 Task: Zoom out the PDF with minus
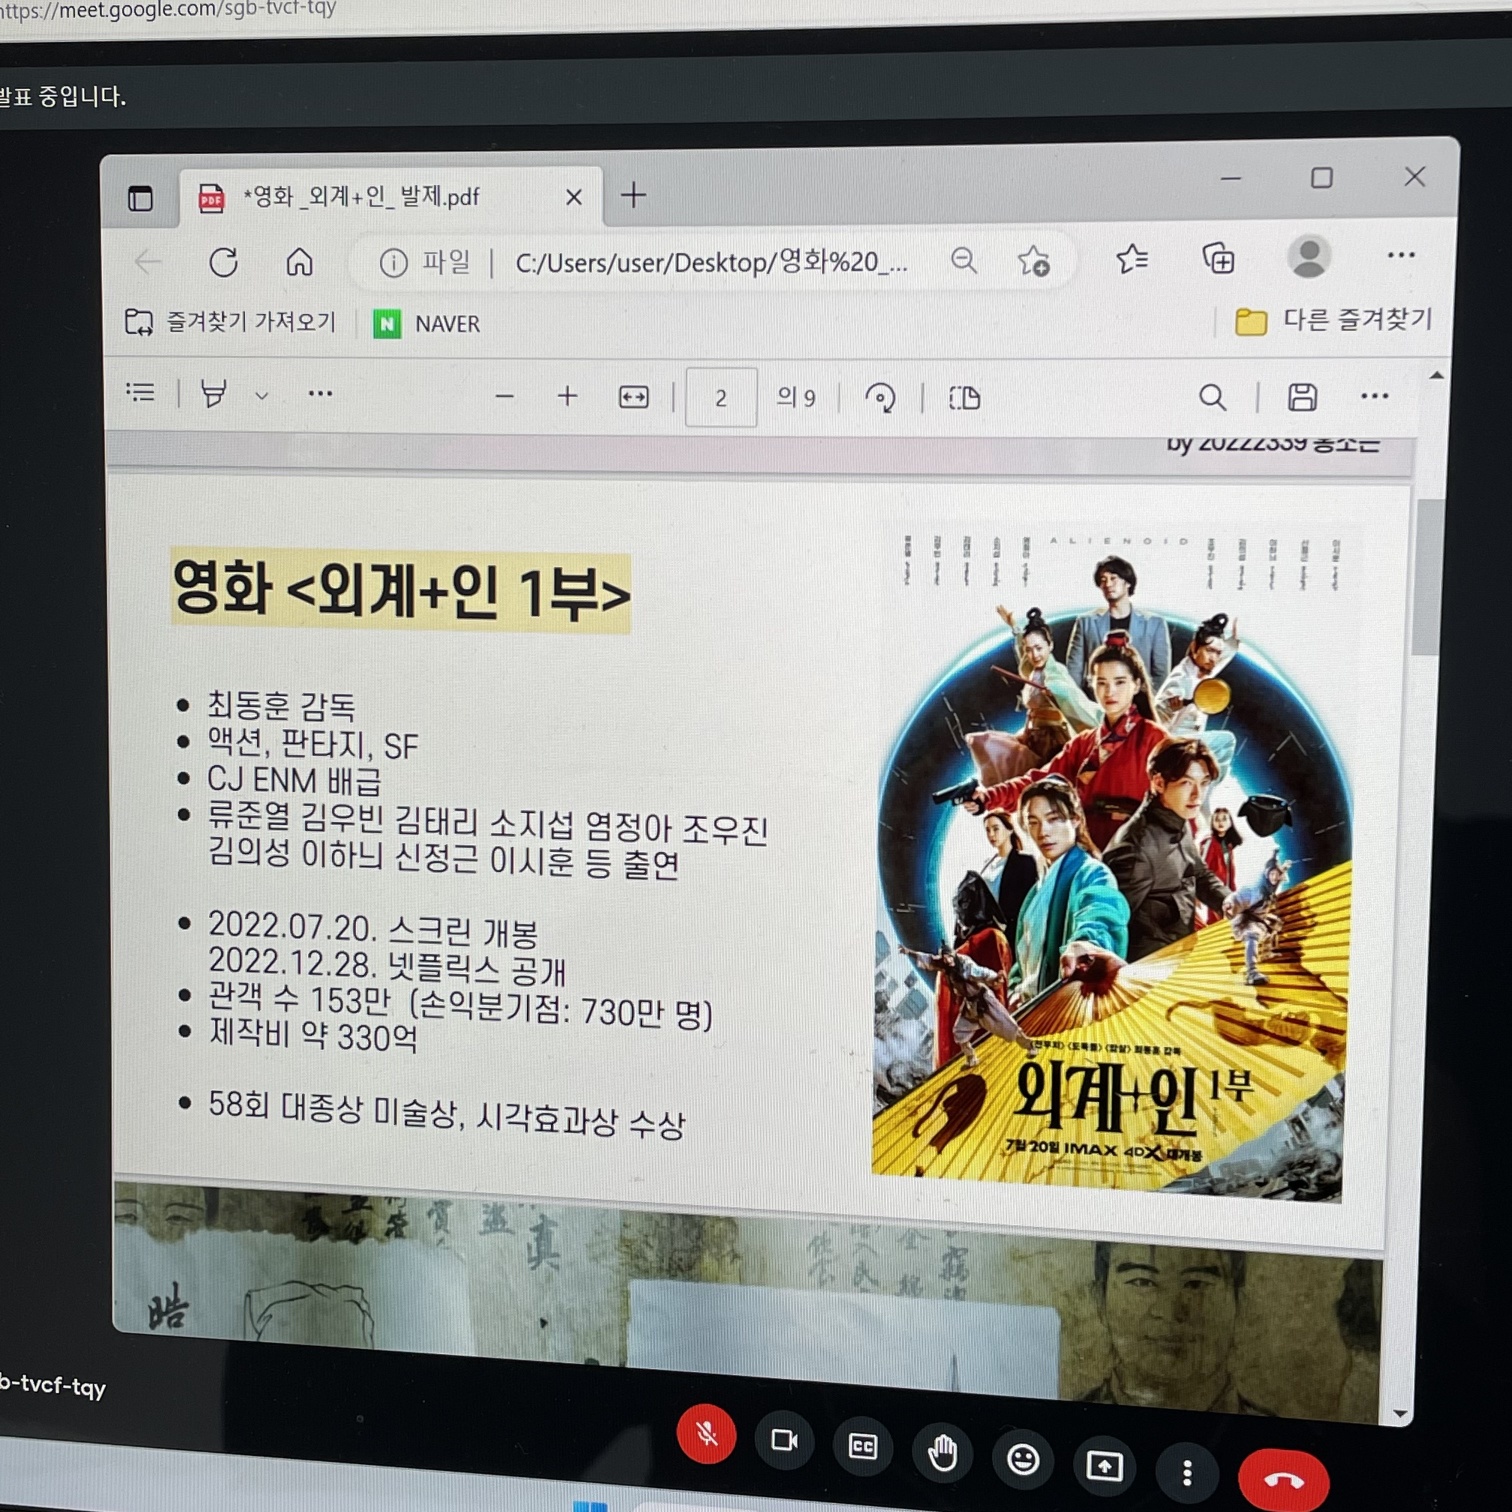(x=504, y=397)
